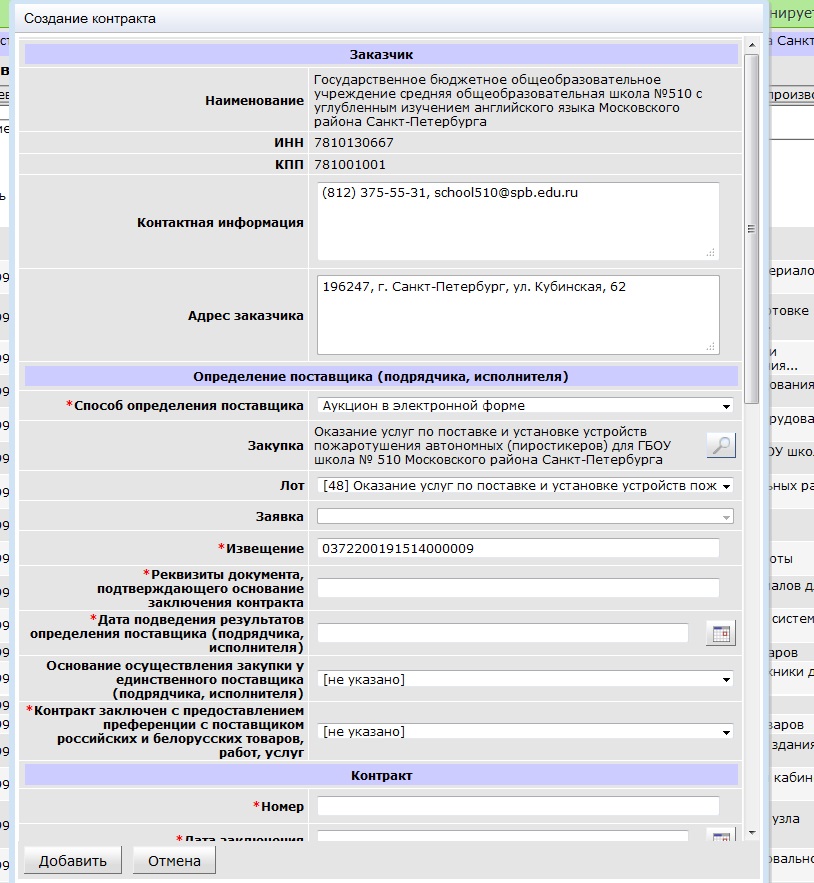Click the resize grip of Адрес заказчика

point(711,347)
